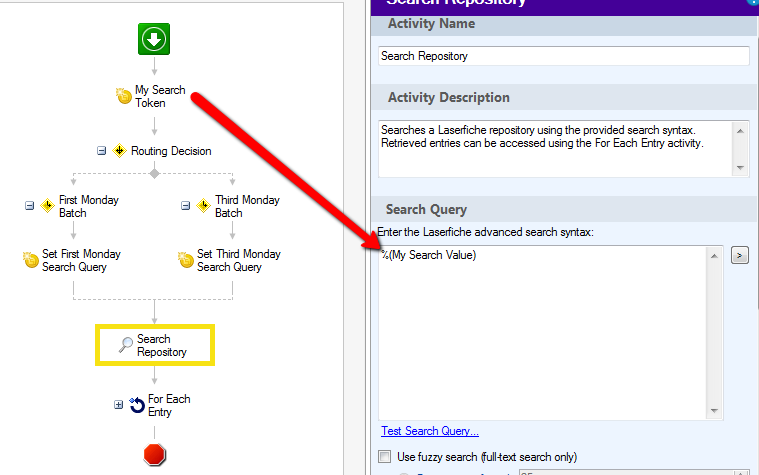Collapse the Third Monday Batch branch
759x475 pixels.
tap(185, 206)
